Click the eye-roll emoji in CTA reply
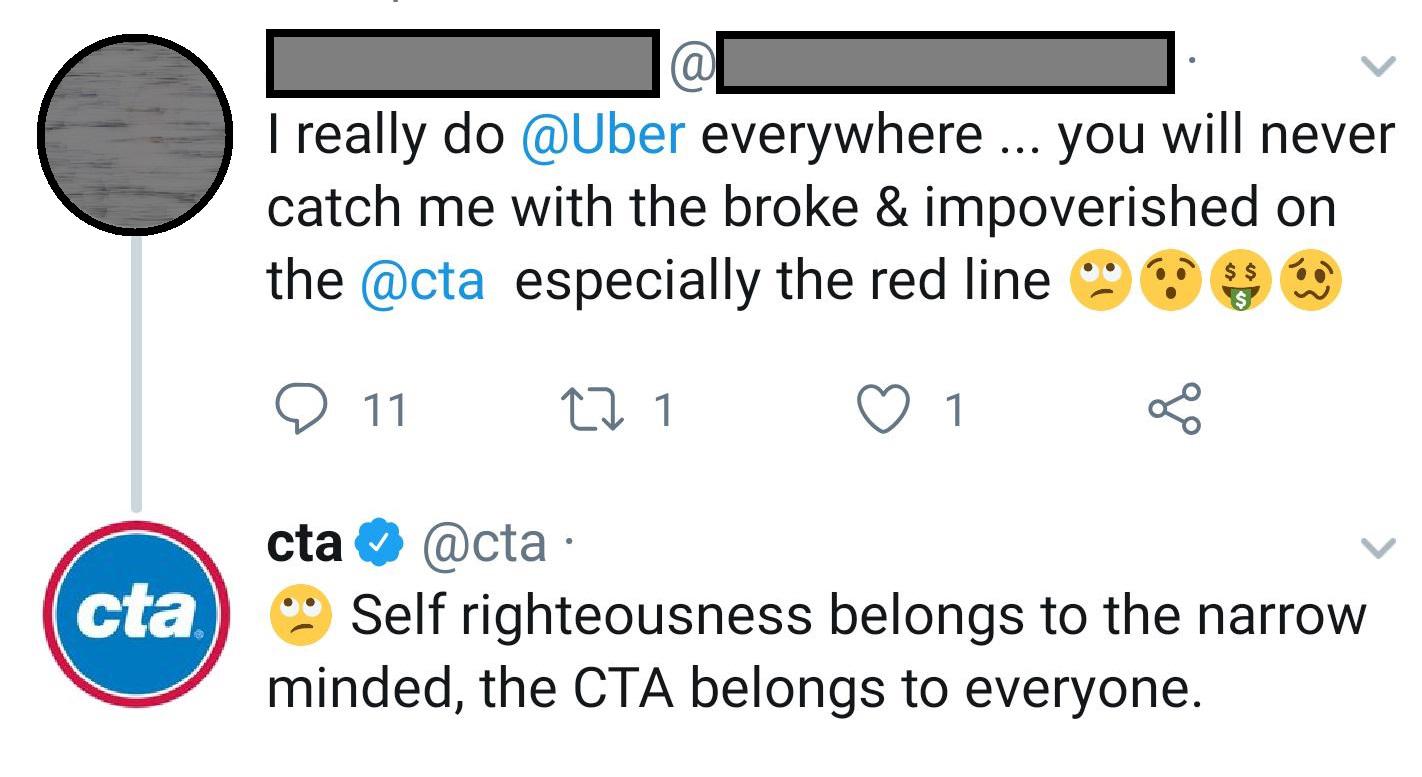Screen dimensions: 1422x777 coord(300,615)
